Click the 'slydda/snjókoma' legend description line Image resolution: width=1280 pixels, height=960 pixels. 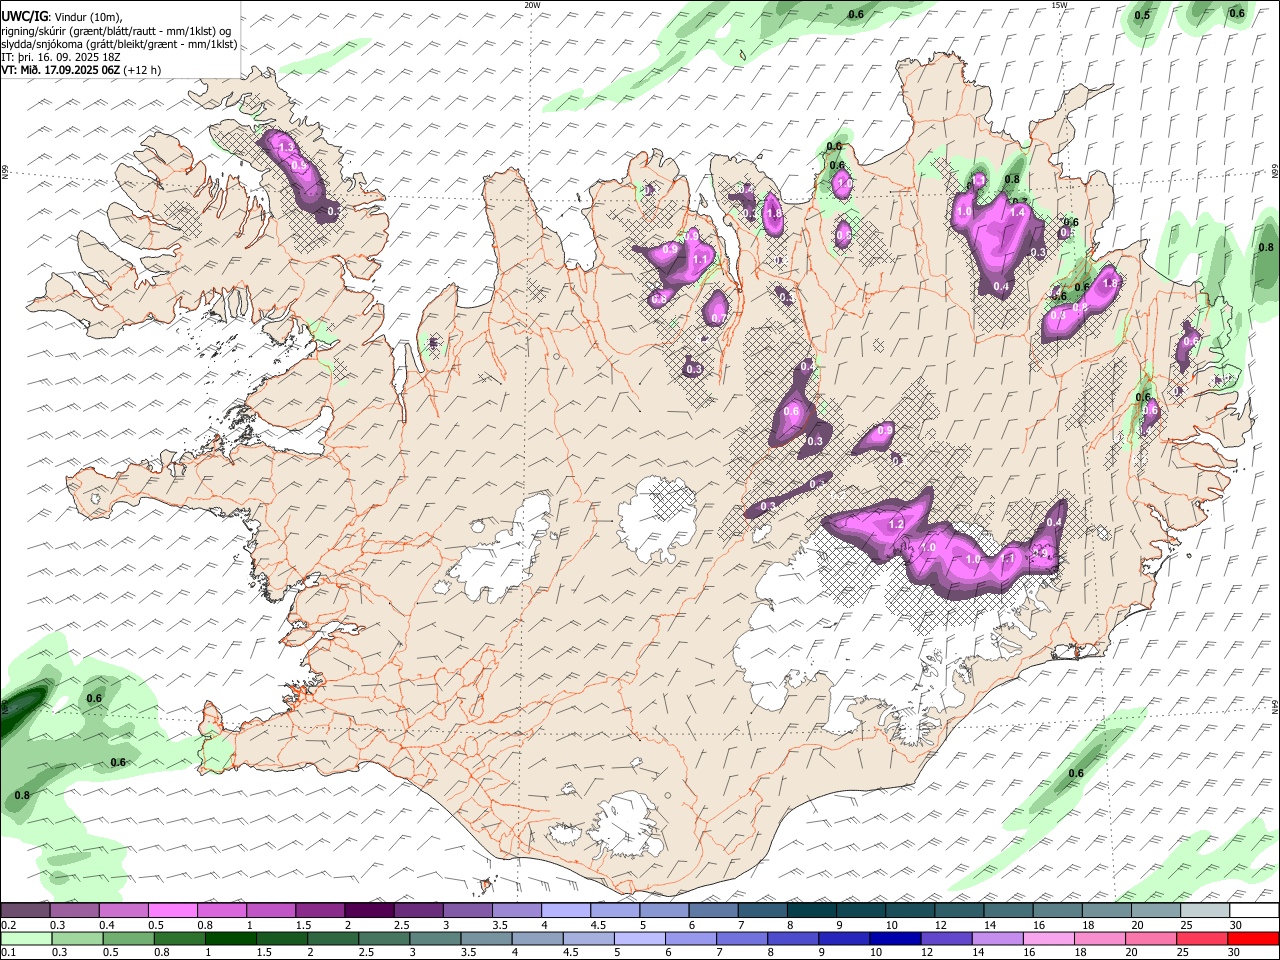119,44
